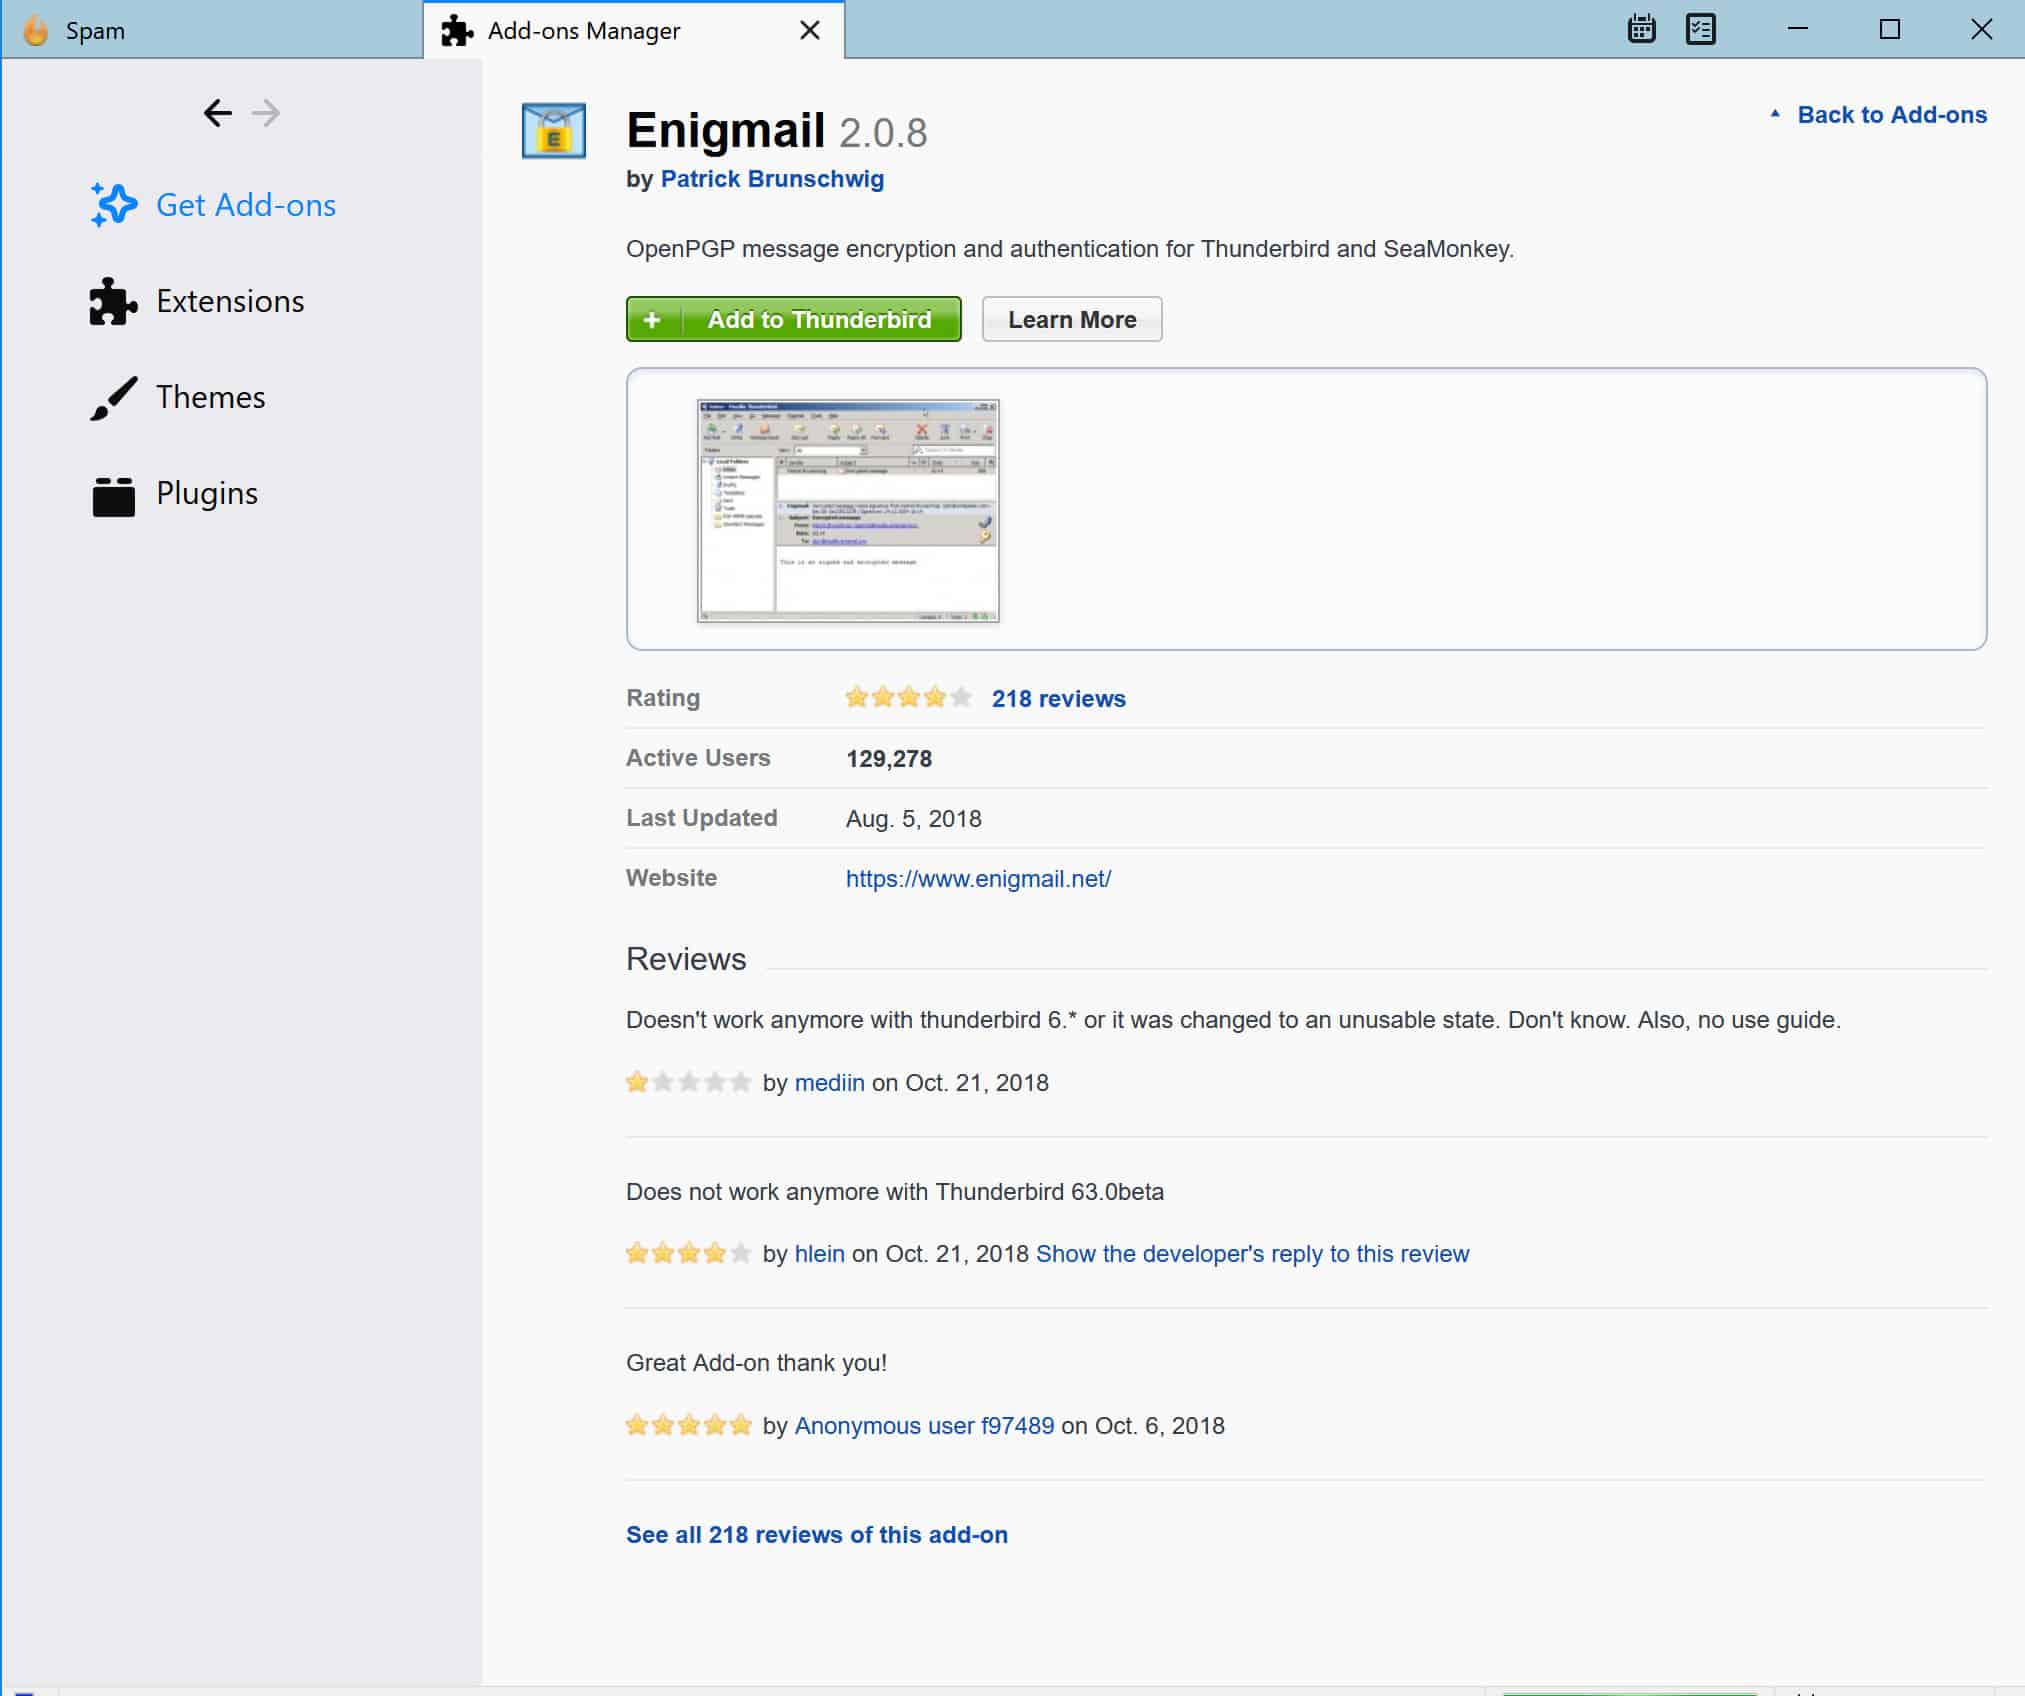Show the developer's reply to hlein's review

click(1252, 1254)
